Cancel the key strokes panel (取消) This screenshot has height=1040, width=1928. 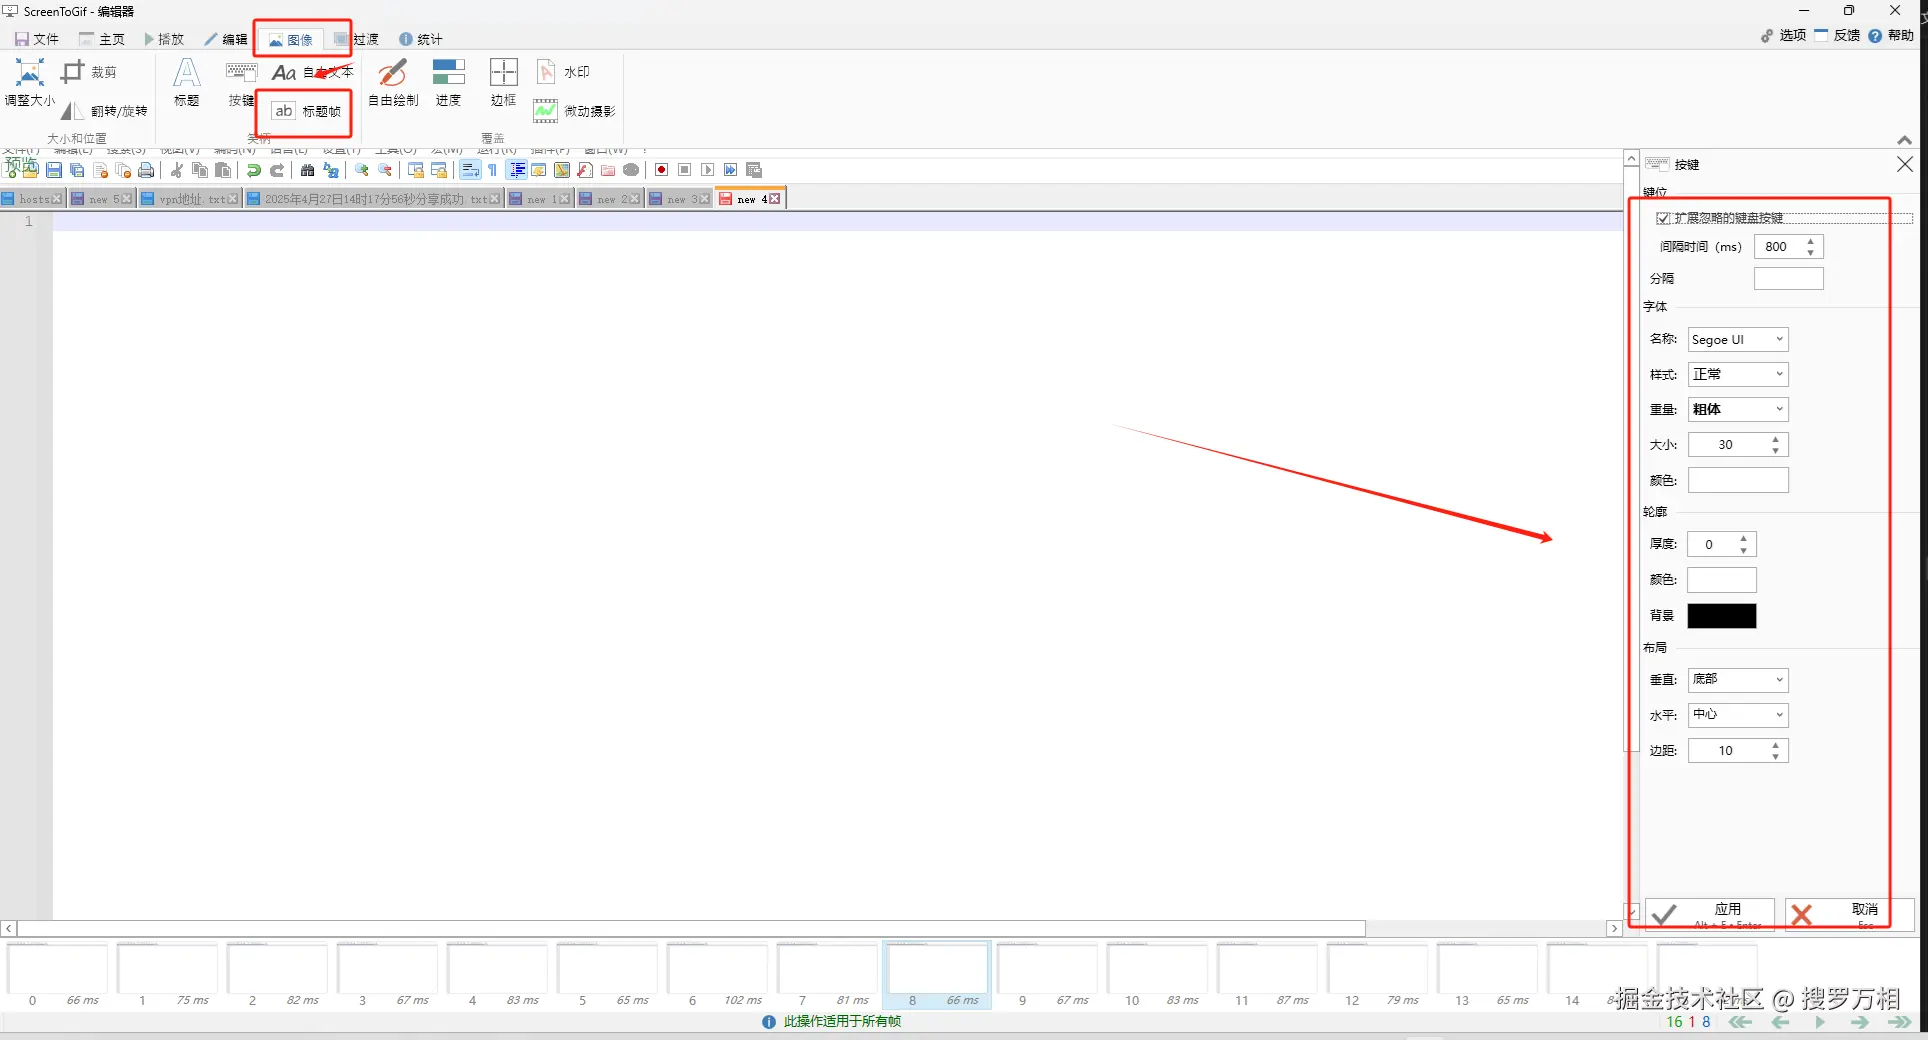click(1849, 914)
